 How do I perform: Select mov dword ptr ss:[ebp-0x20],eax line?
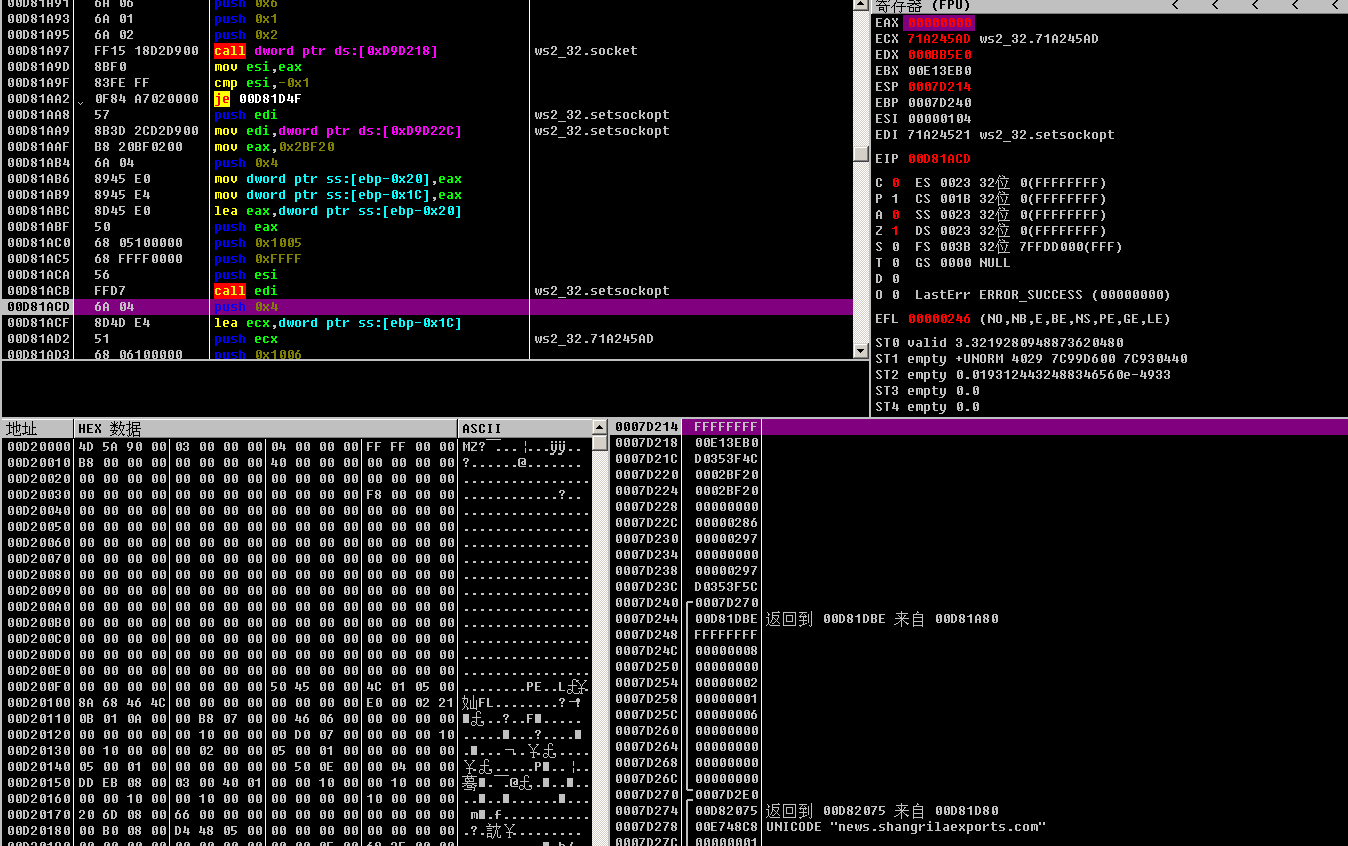pos(338,179)
